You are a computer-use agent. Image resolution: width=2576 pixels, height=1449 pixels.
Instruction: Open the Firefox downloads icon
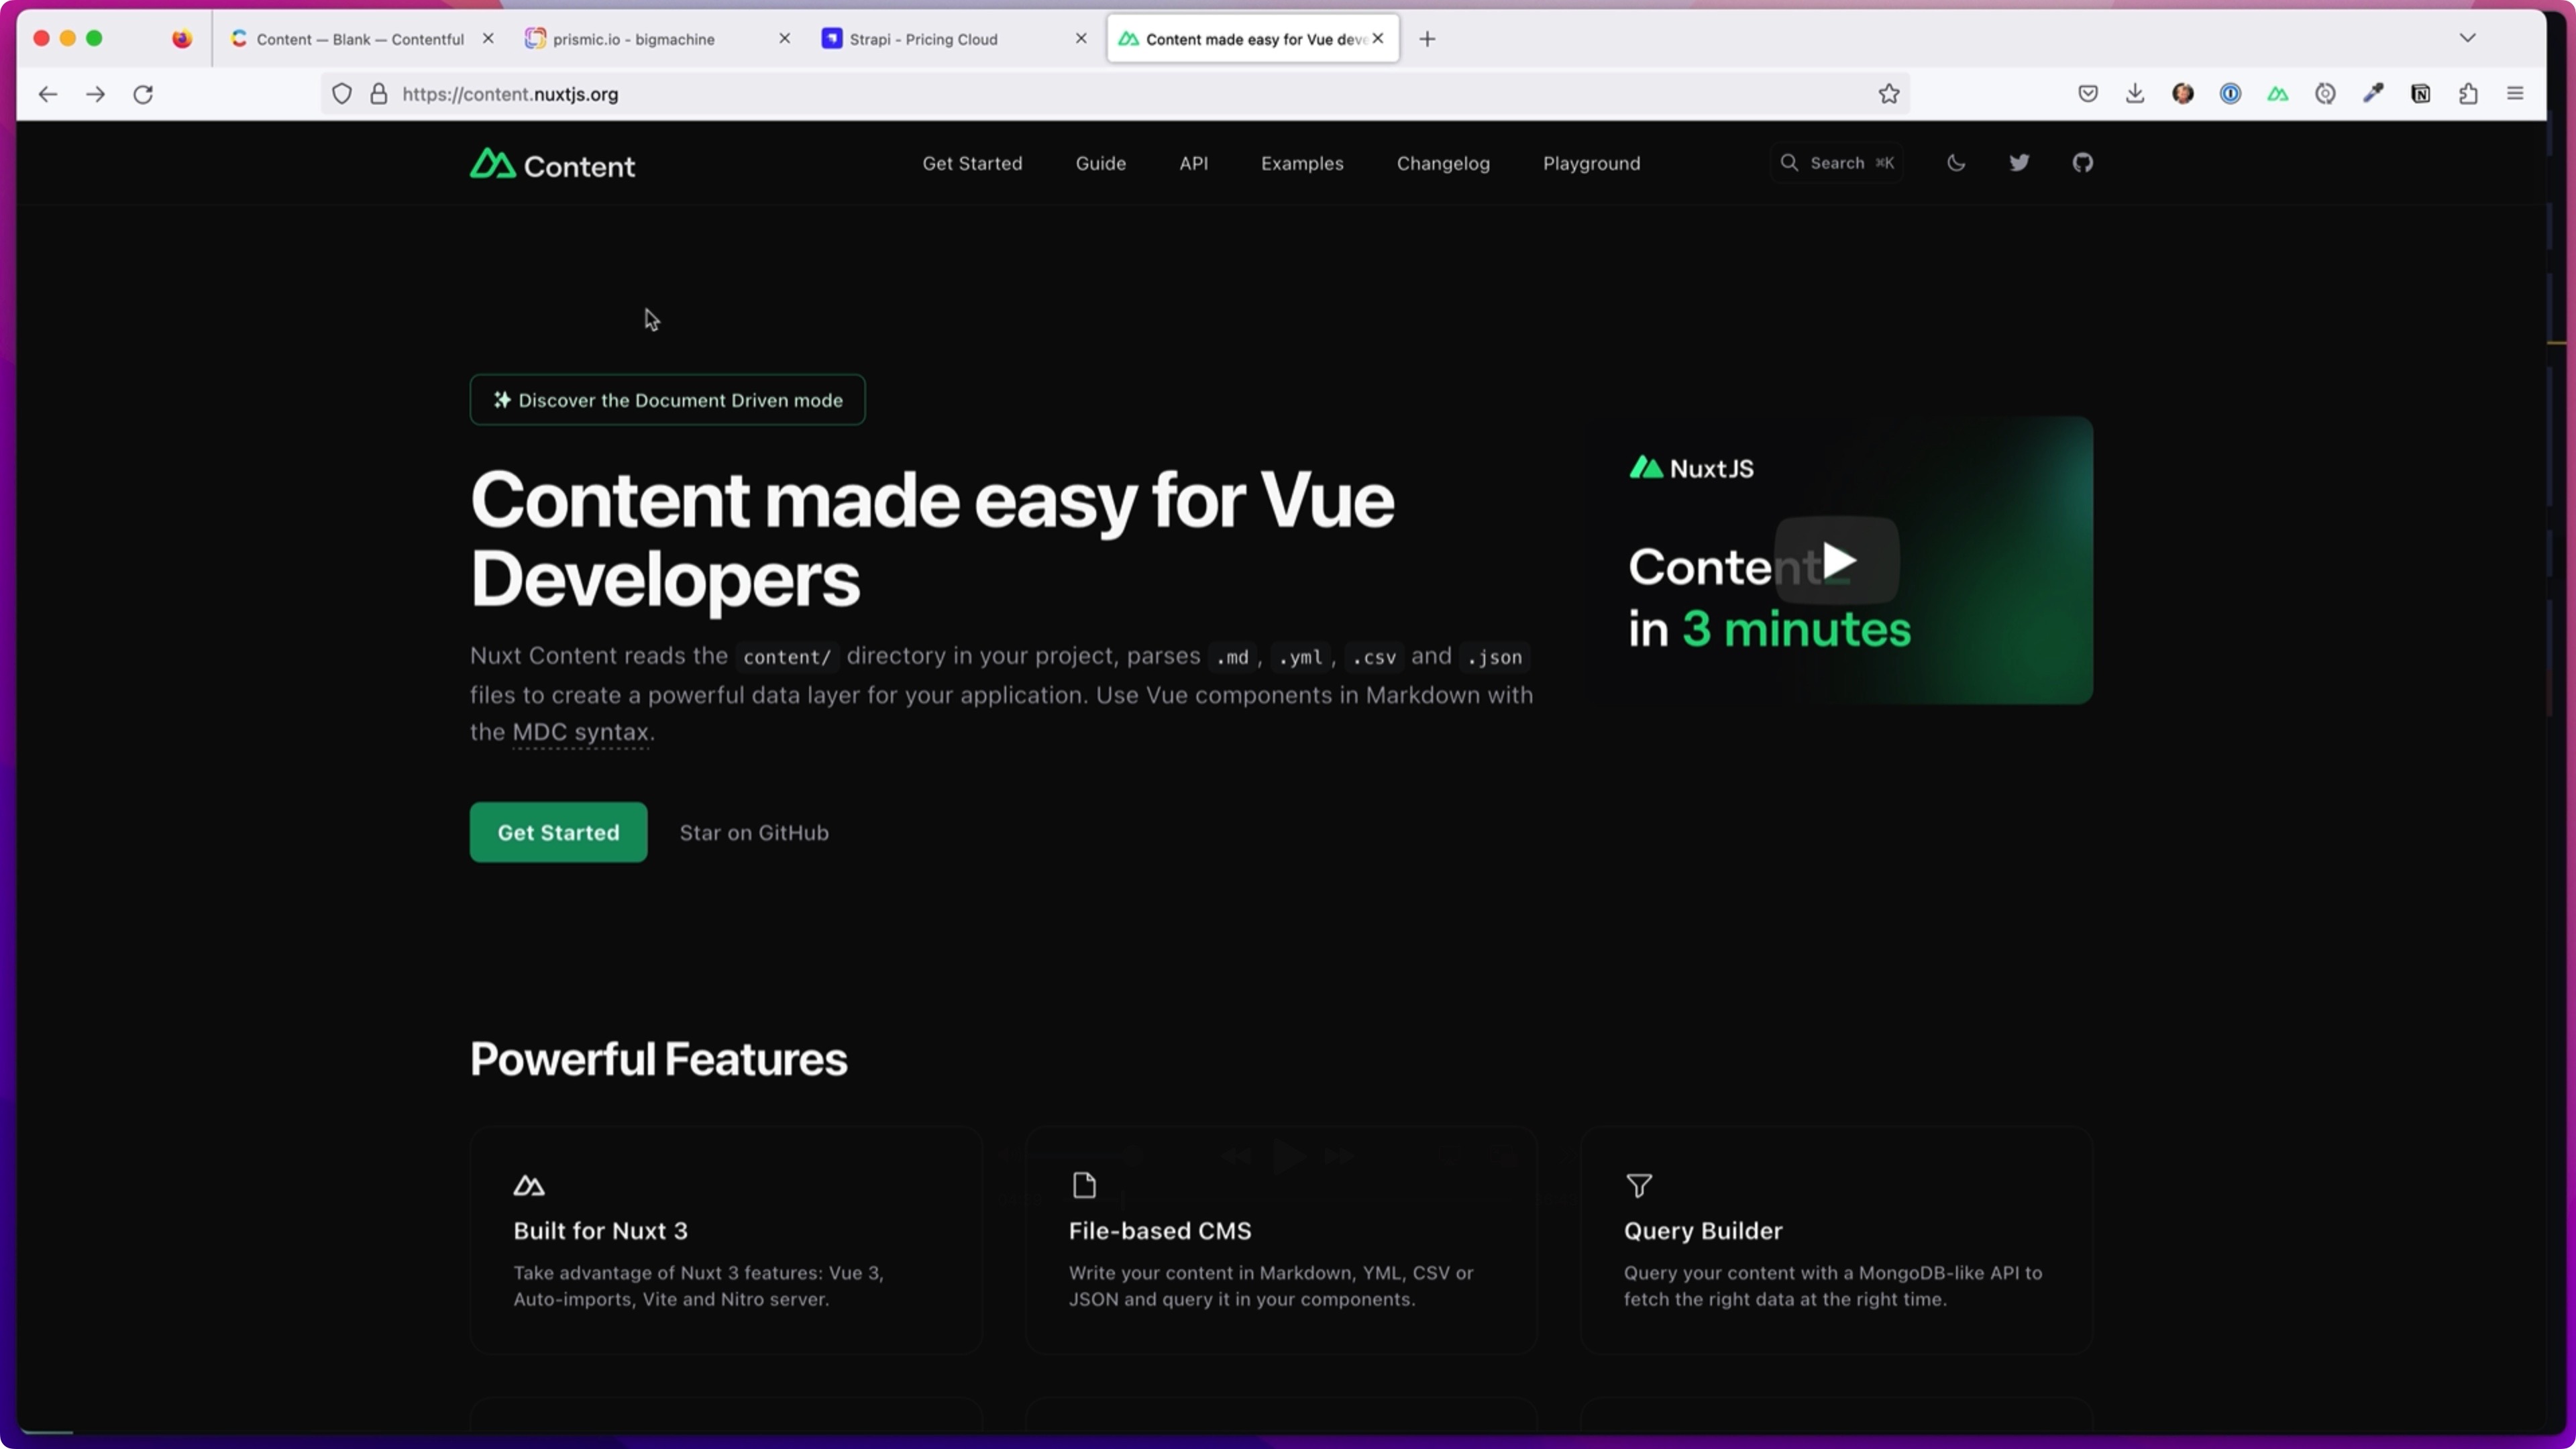(x=2135, y=94)
